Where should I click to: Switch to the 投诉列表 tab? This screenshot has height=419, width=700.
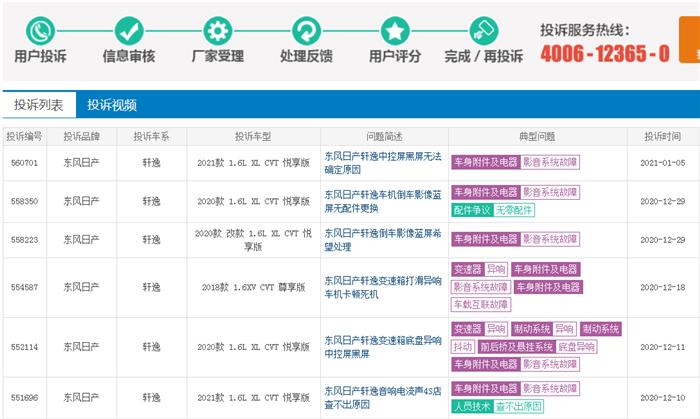coord(39,105)
